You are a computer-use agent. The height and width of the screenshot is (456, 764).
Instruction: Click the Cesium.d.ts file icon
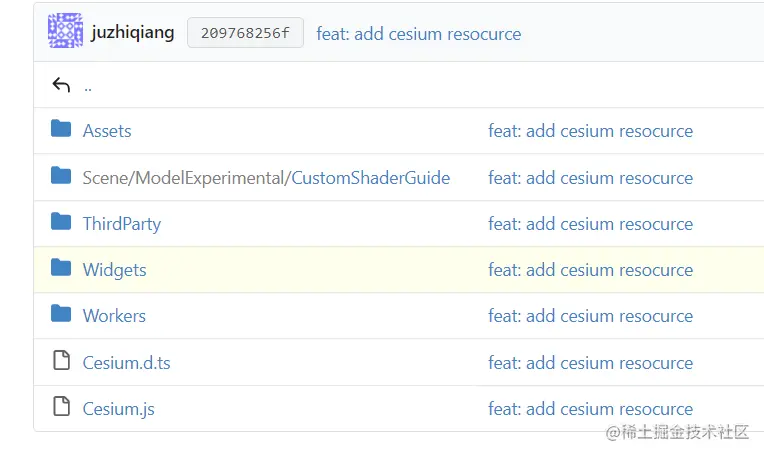[61, 362]
